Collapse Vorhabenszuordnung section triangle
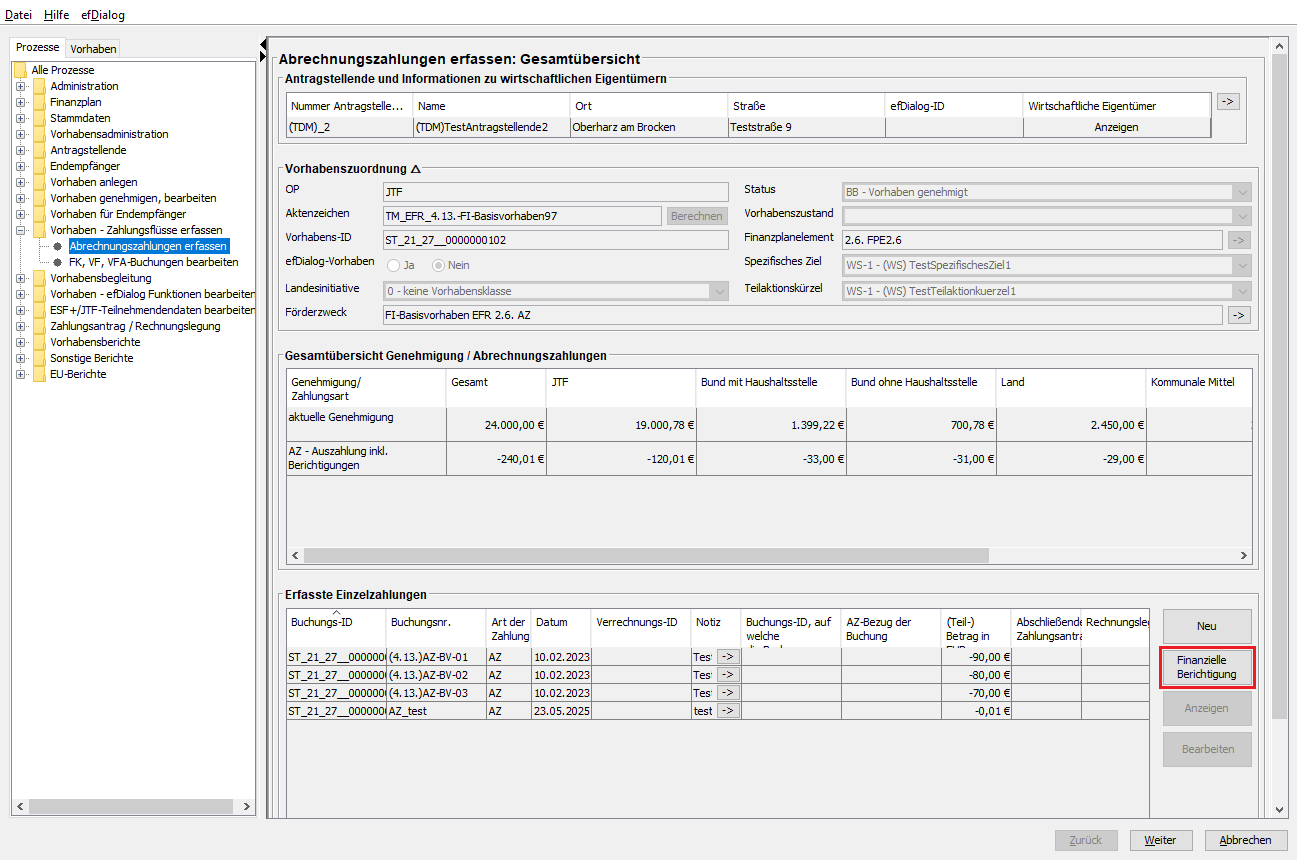 click(416, 170)
